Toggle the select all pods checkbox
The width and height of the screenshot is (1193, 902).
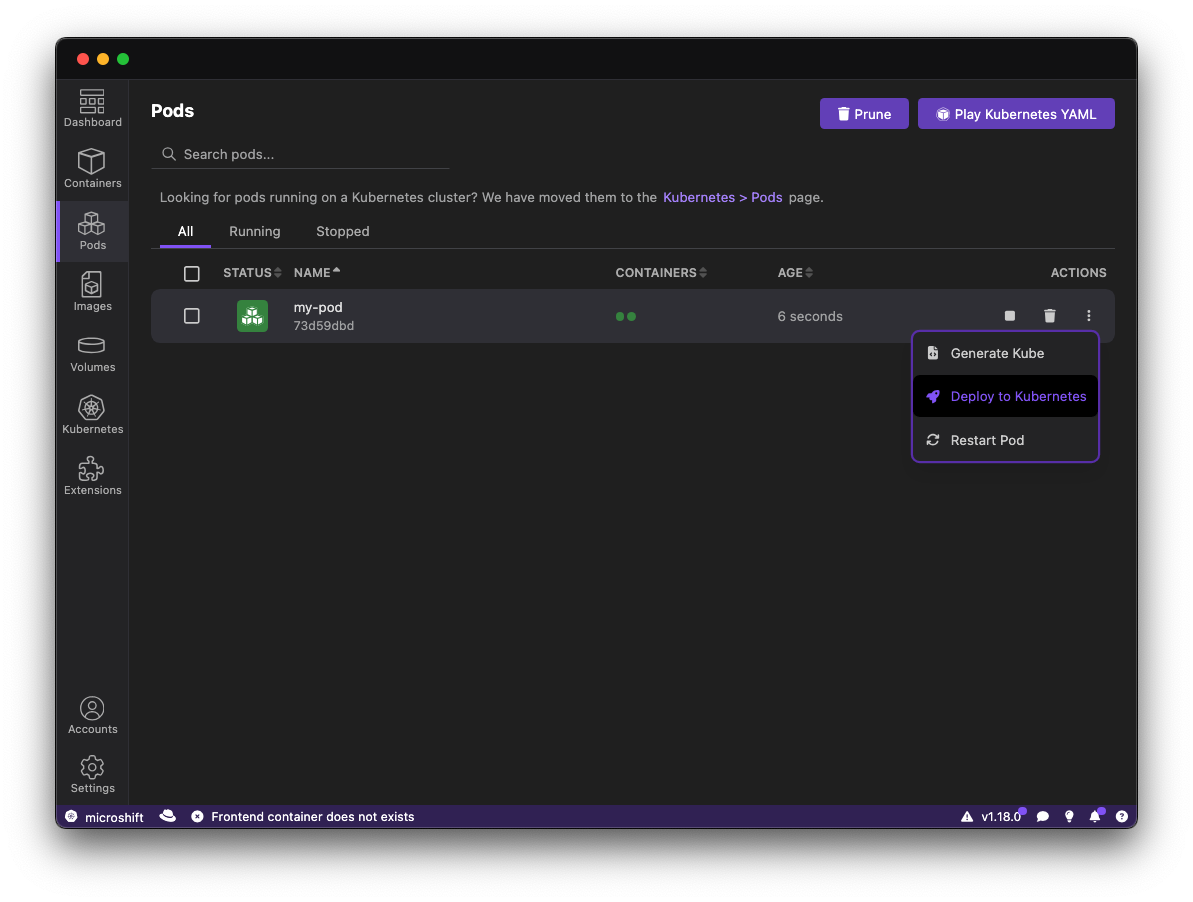(x=192, y=273)
